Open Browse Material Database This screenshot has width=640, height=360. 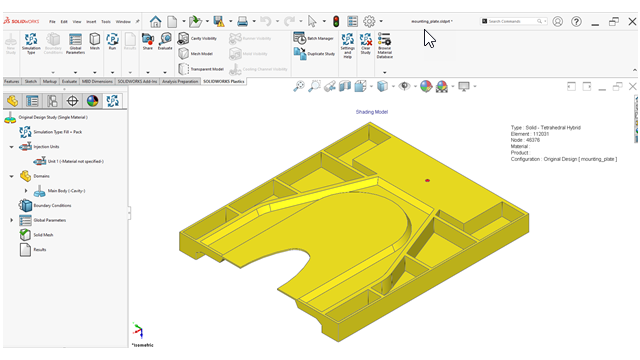[384, 46]
